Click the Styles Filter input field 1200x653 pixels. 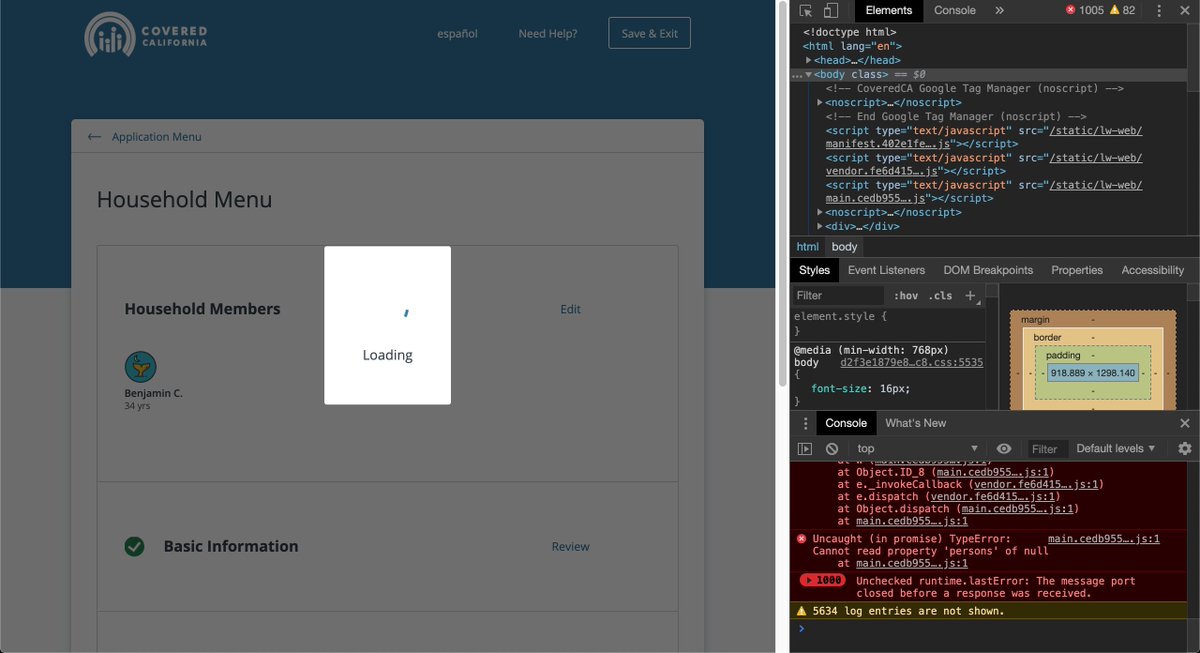[838, 296]
